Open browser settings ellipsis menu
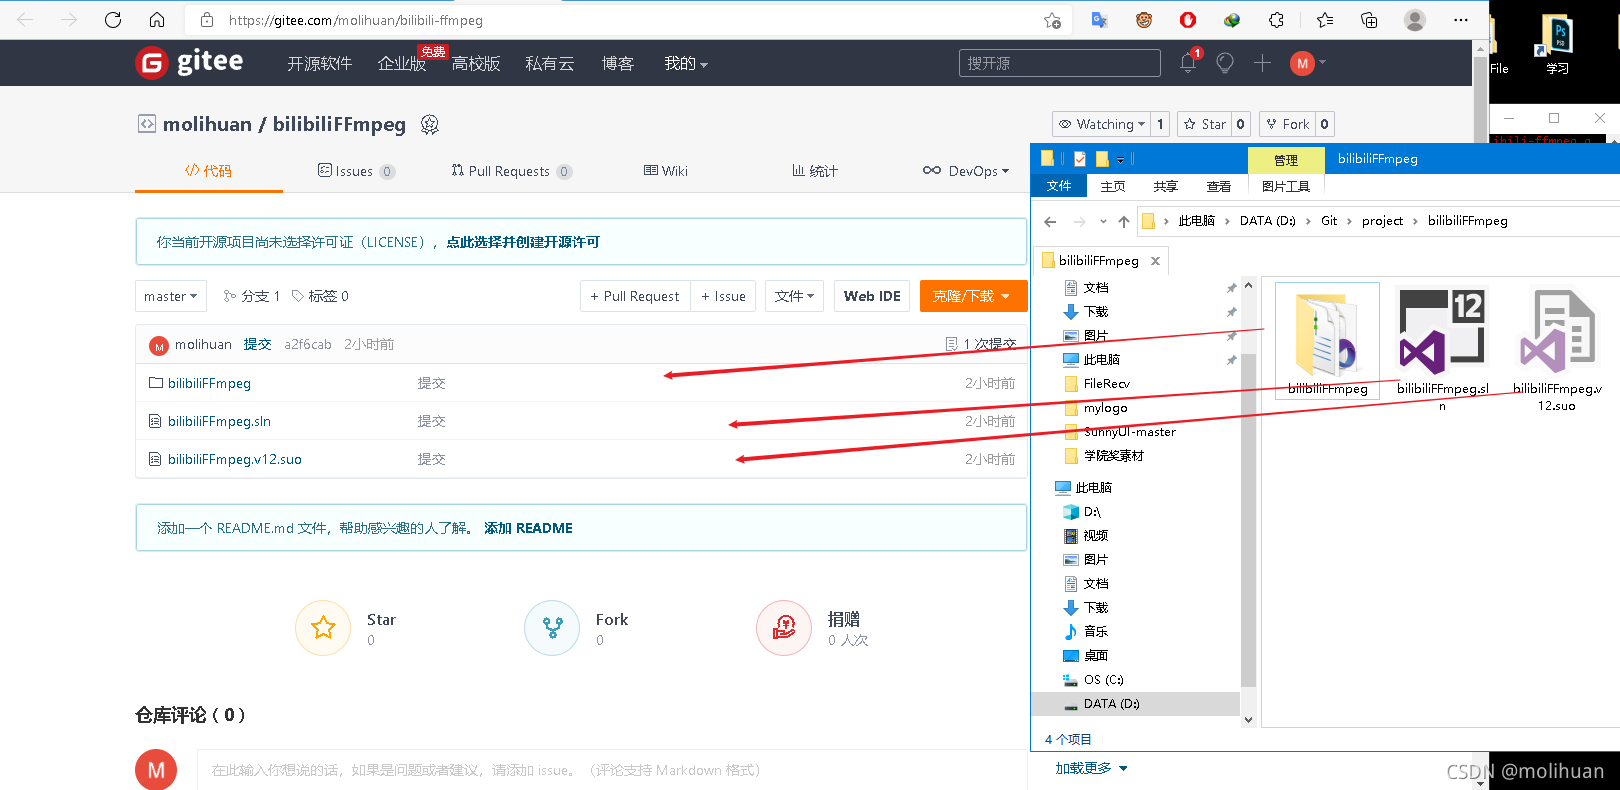This screenshot has height=790, width=1620. click(x=1461, y=20)
